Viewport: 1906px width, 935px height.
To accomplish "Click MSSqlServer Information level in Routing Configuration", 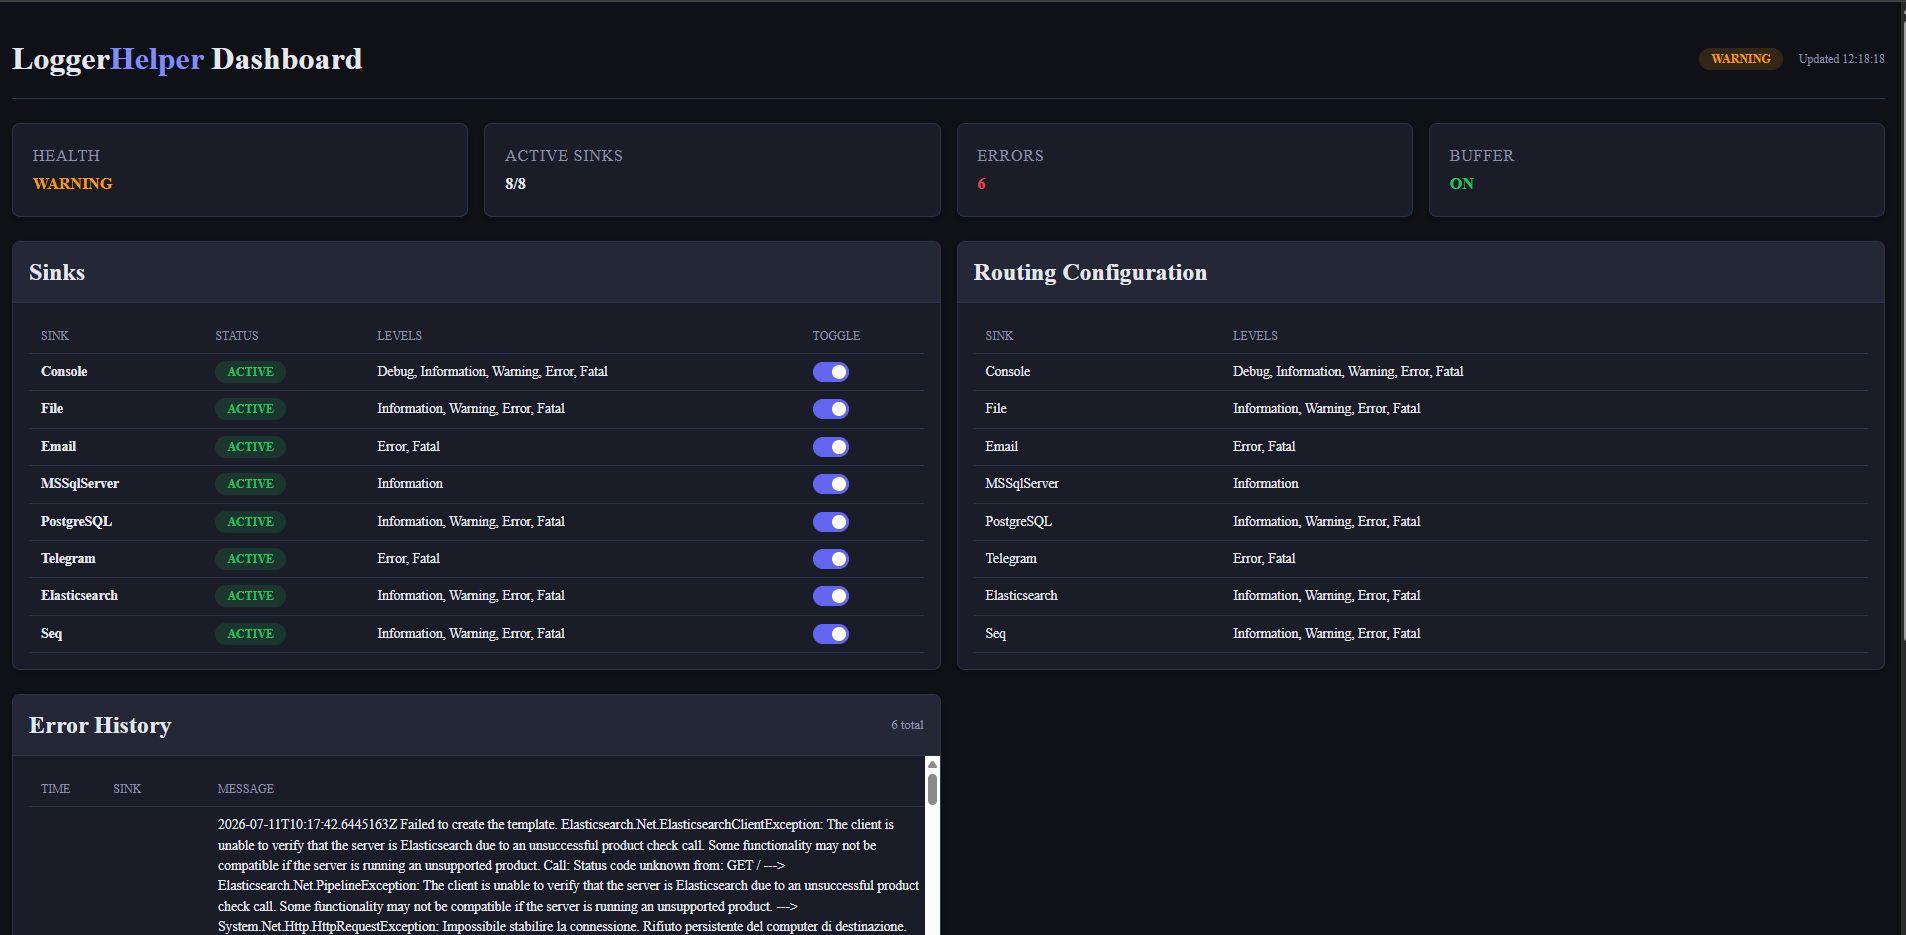I will point(1265,484).
